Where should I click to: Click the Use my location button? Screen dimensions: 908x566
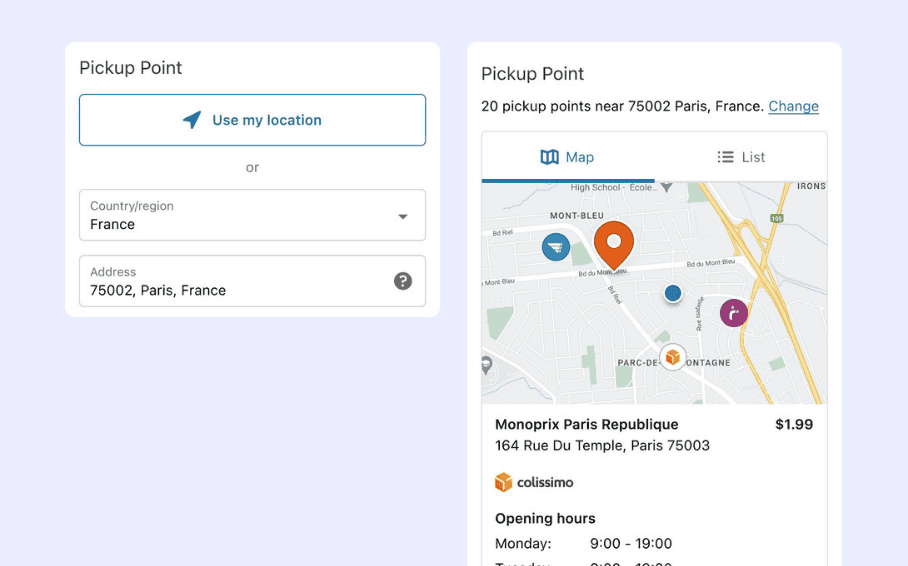[x=252, y=120]
